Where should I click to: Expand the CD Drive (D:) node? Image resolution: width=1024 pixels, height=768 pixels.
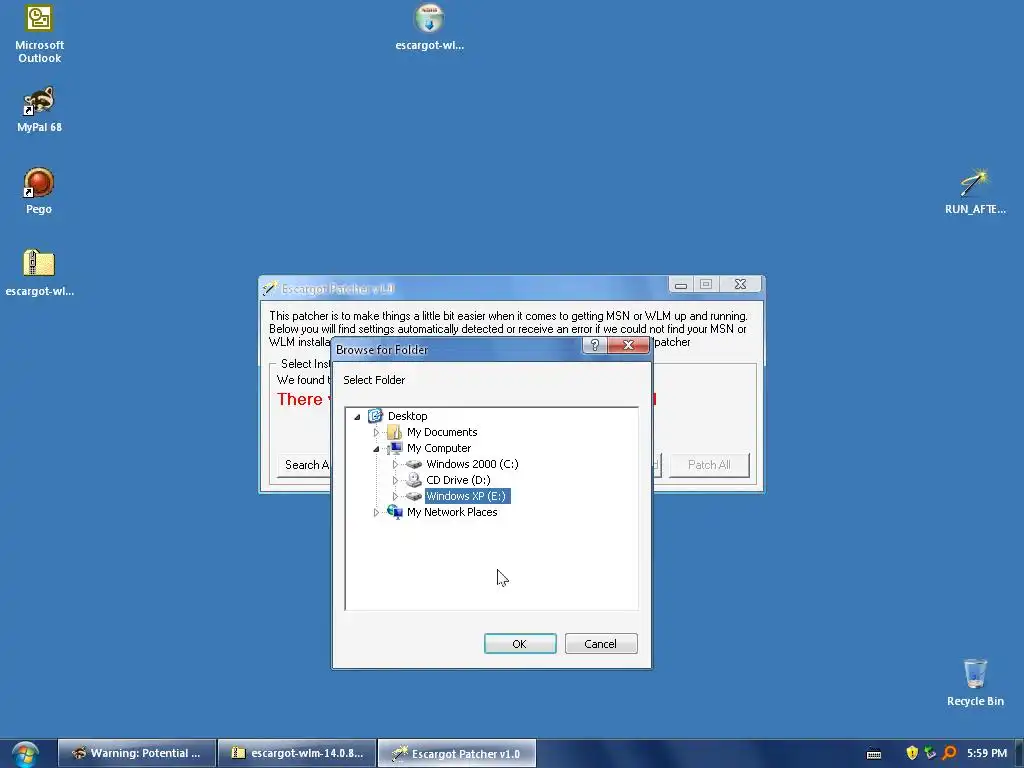coord(395,480)
